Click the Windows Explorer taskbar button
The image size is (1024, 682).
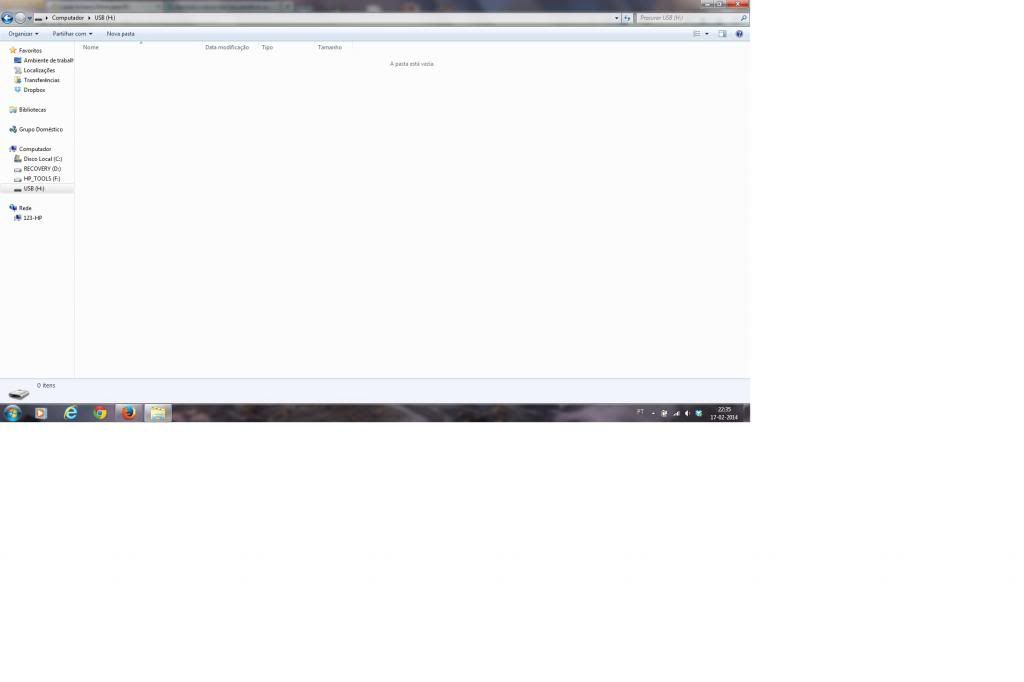pos(158,413)
